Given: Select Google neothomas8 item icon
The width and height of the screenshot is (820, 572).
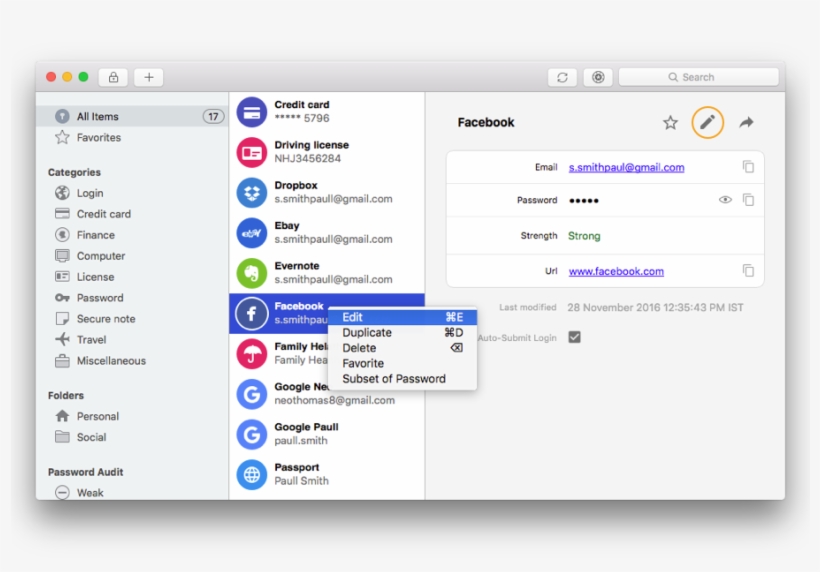Looking at the screenshot, I should [x=252, y=394].
